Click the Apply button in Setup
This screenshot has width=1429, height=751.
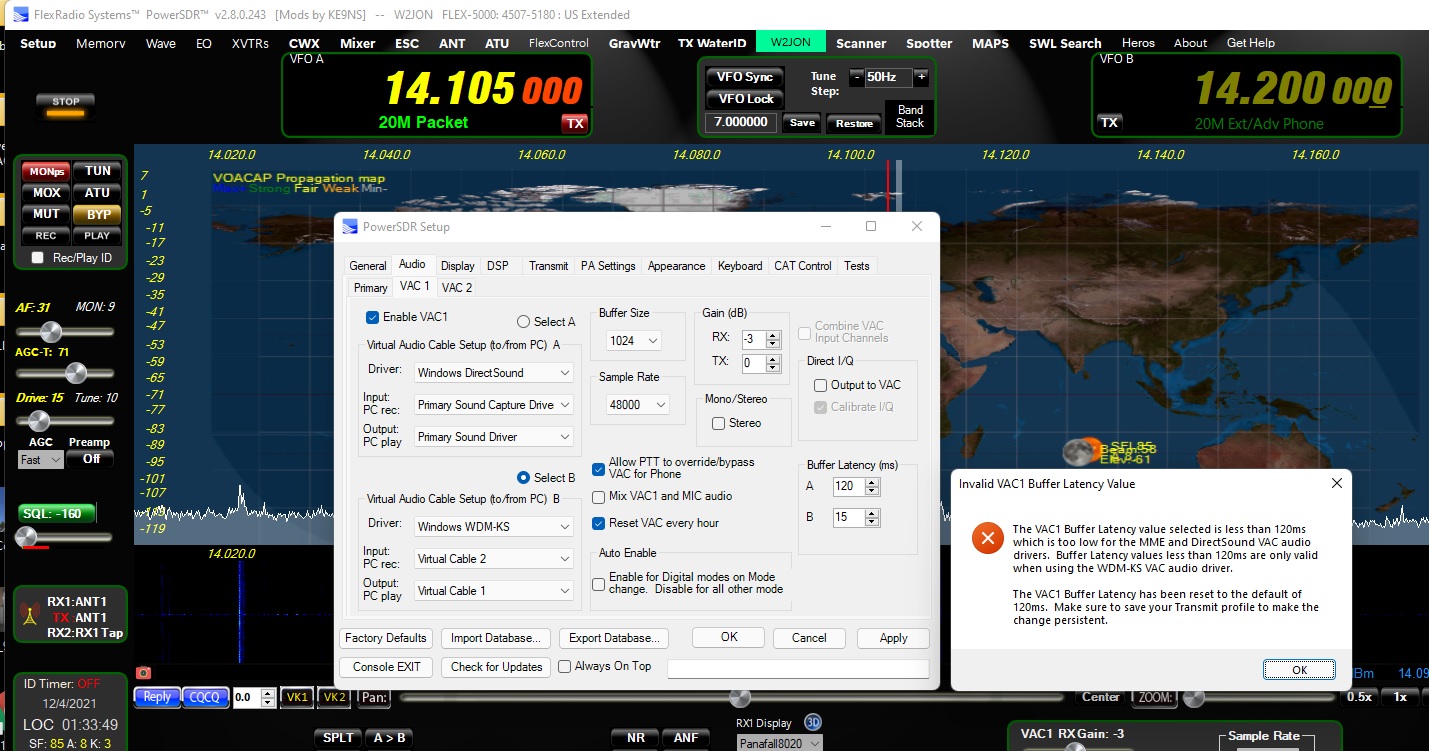tap(894, 638)
